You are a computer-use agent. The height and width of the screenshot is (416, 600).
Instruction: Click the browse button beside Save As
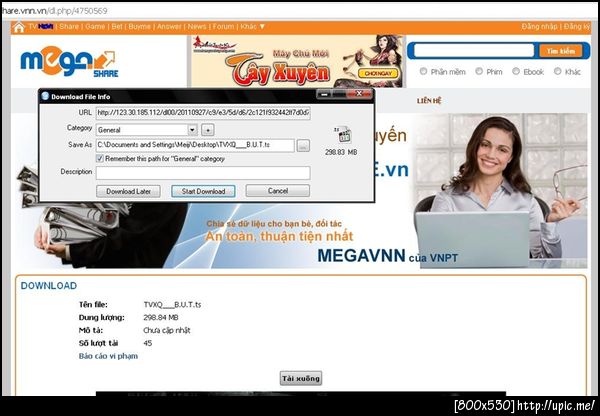point(303,145)
